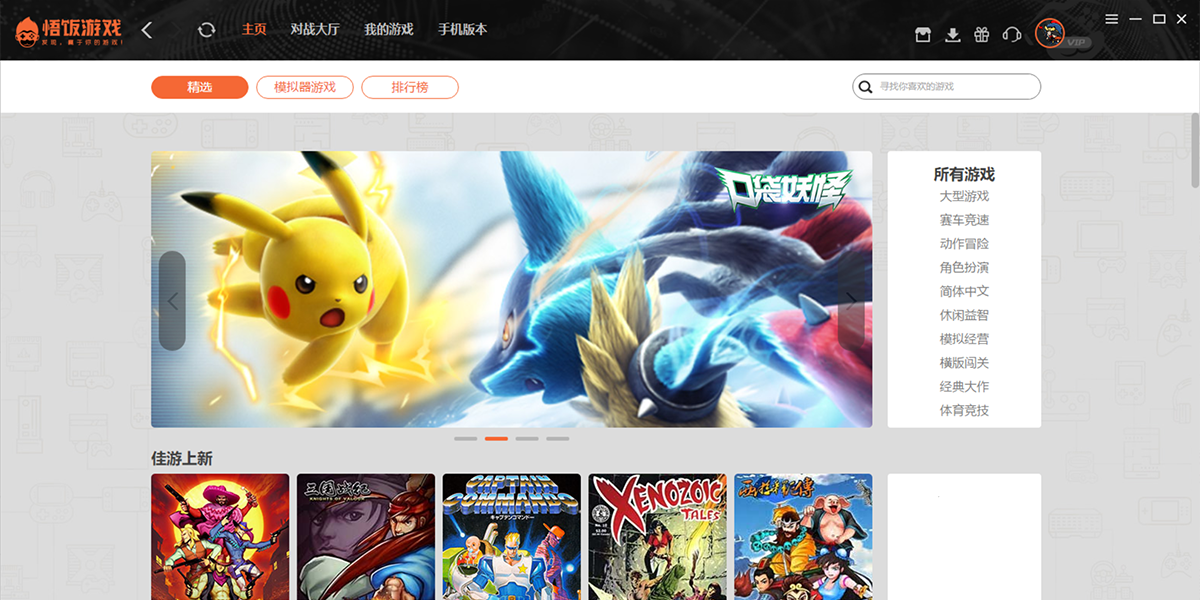Image resolution: width=1200 pixels, height=600 pixels.
Task: Open the downloads icon
Action: 953,35
